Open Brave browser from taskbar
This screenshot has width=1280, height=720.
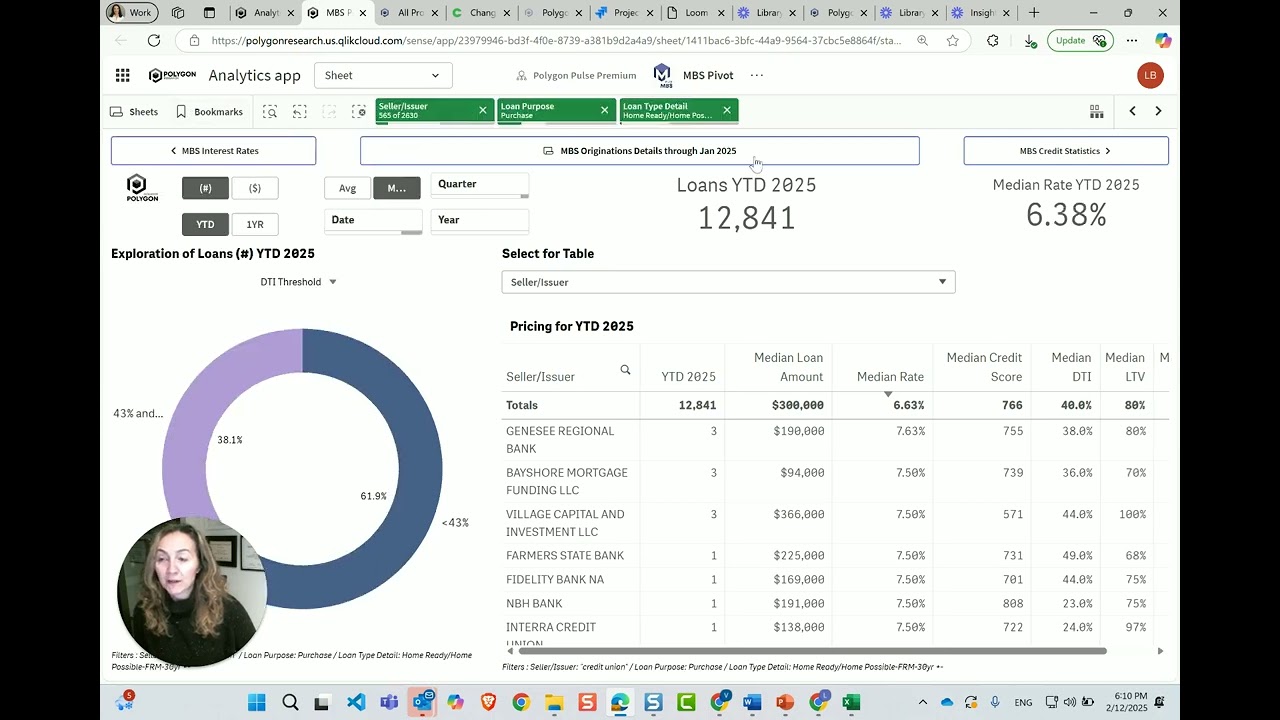(x=488, y=703)
